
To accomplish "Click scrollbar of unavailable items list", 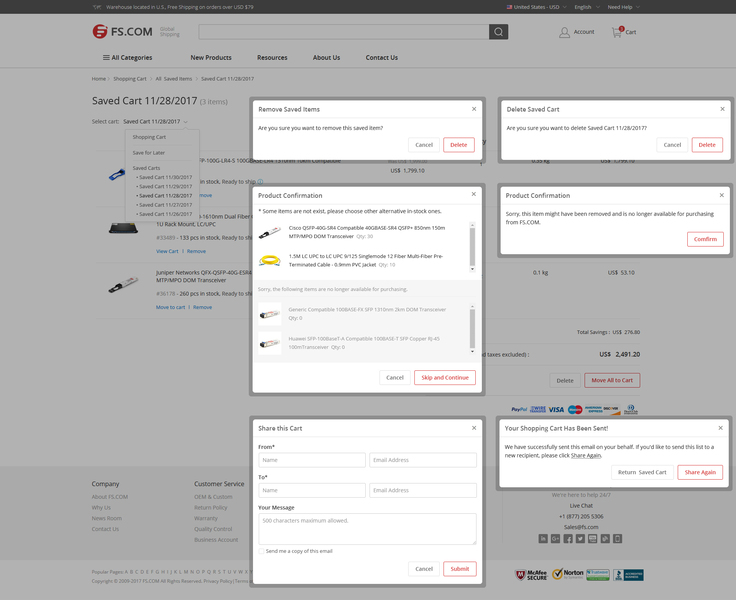I will click(x=472, y=329).
